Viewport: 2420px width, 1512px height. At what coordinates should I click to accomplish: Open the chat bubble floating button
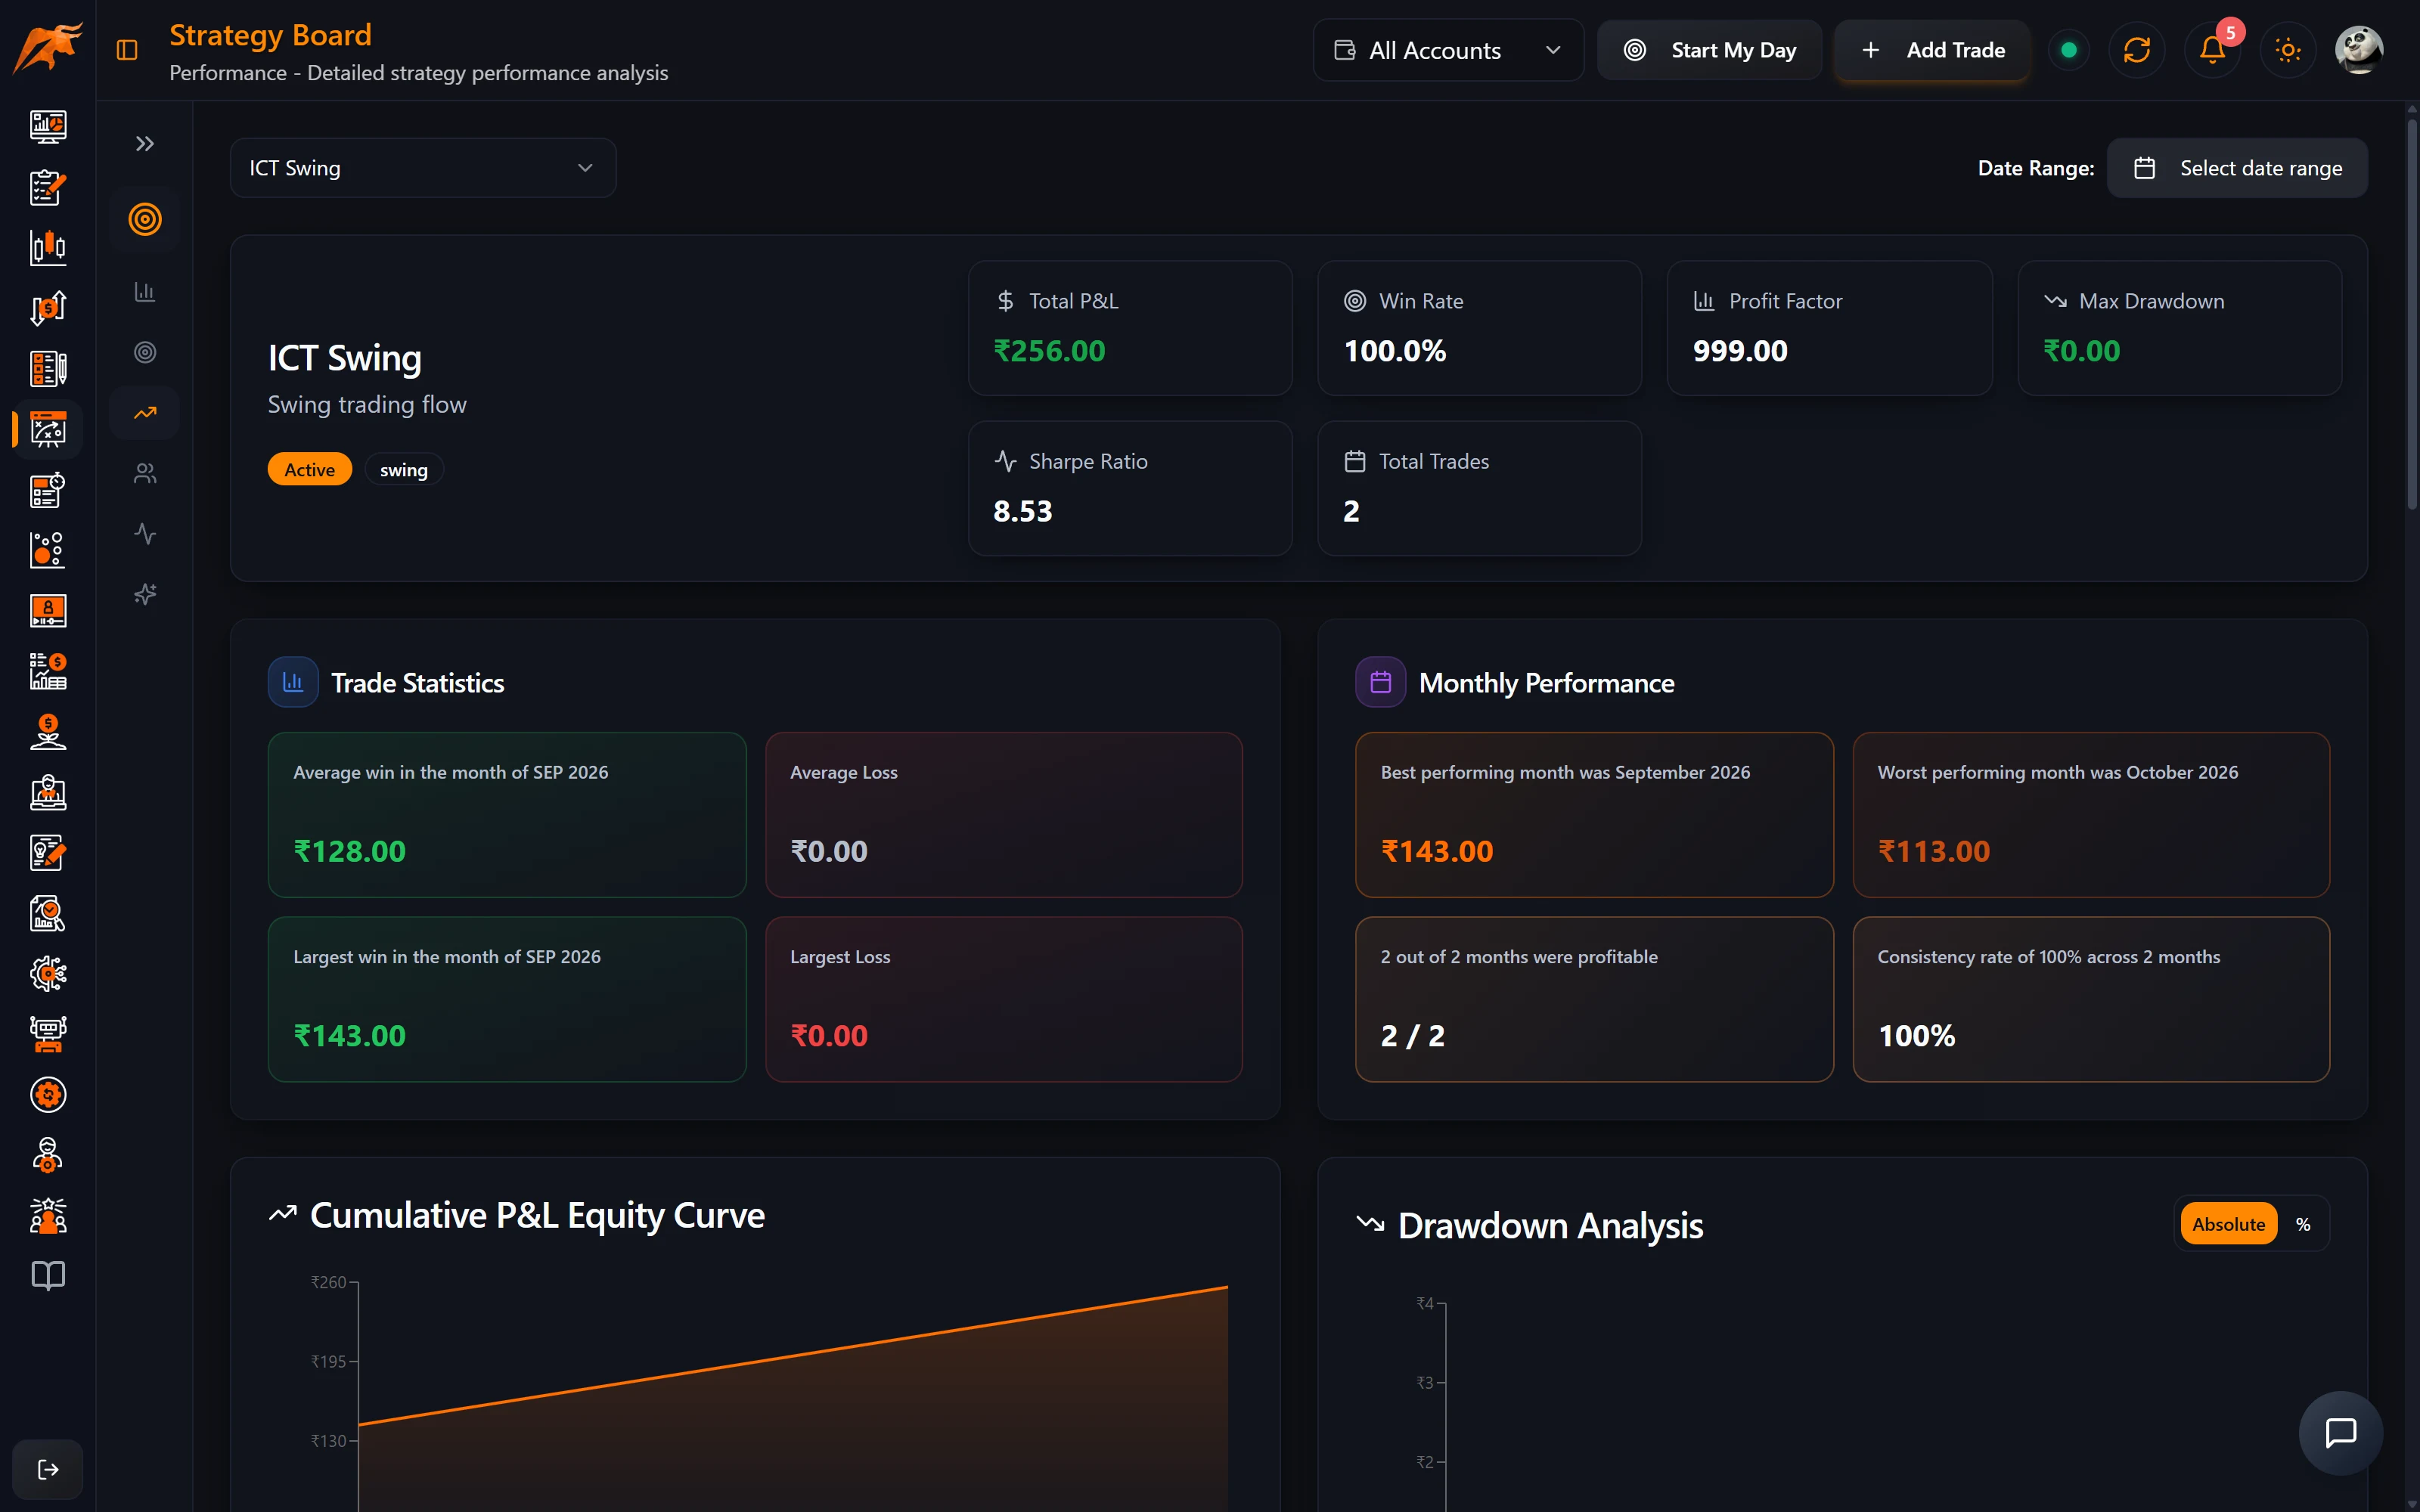pos(2341,1433)
